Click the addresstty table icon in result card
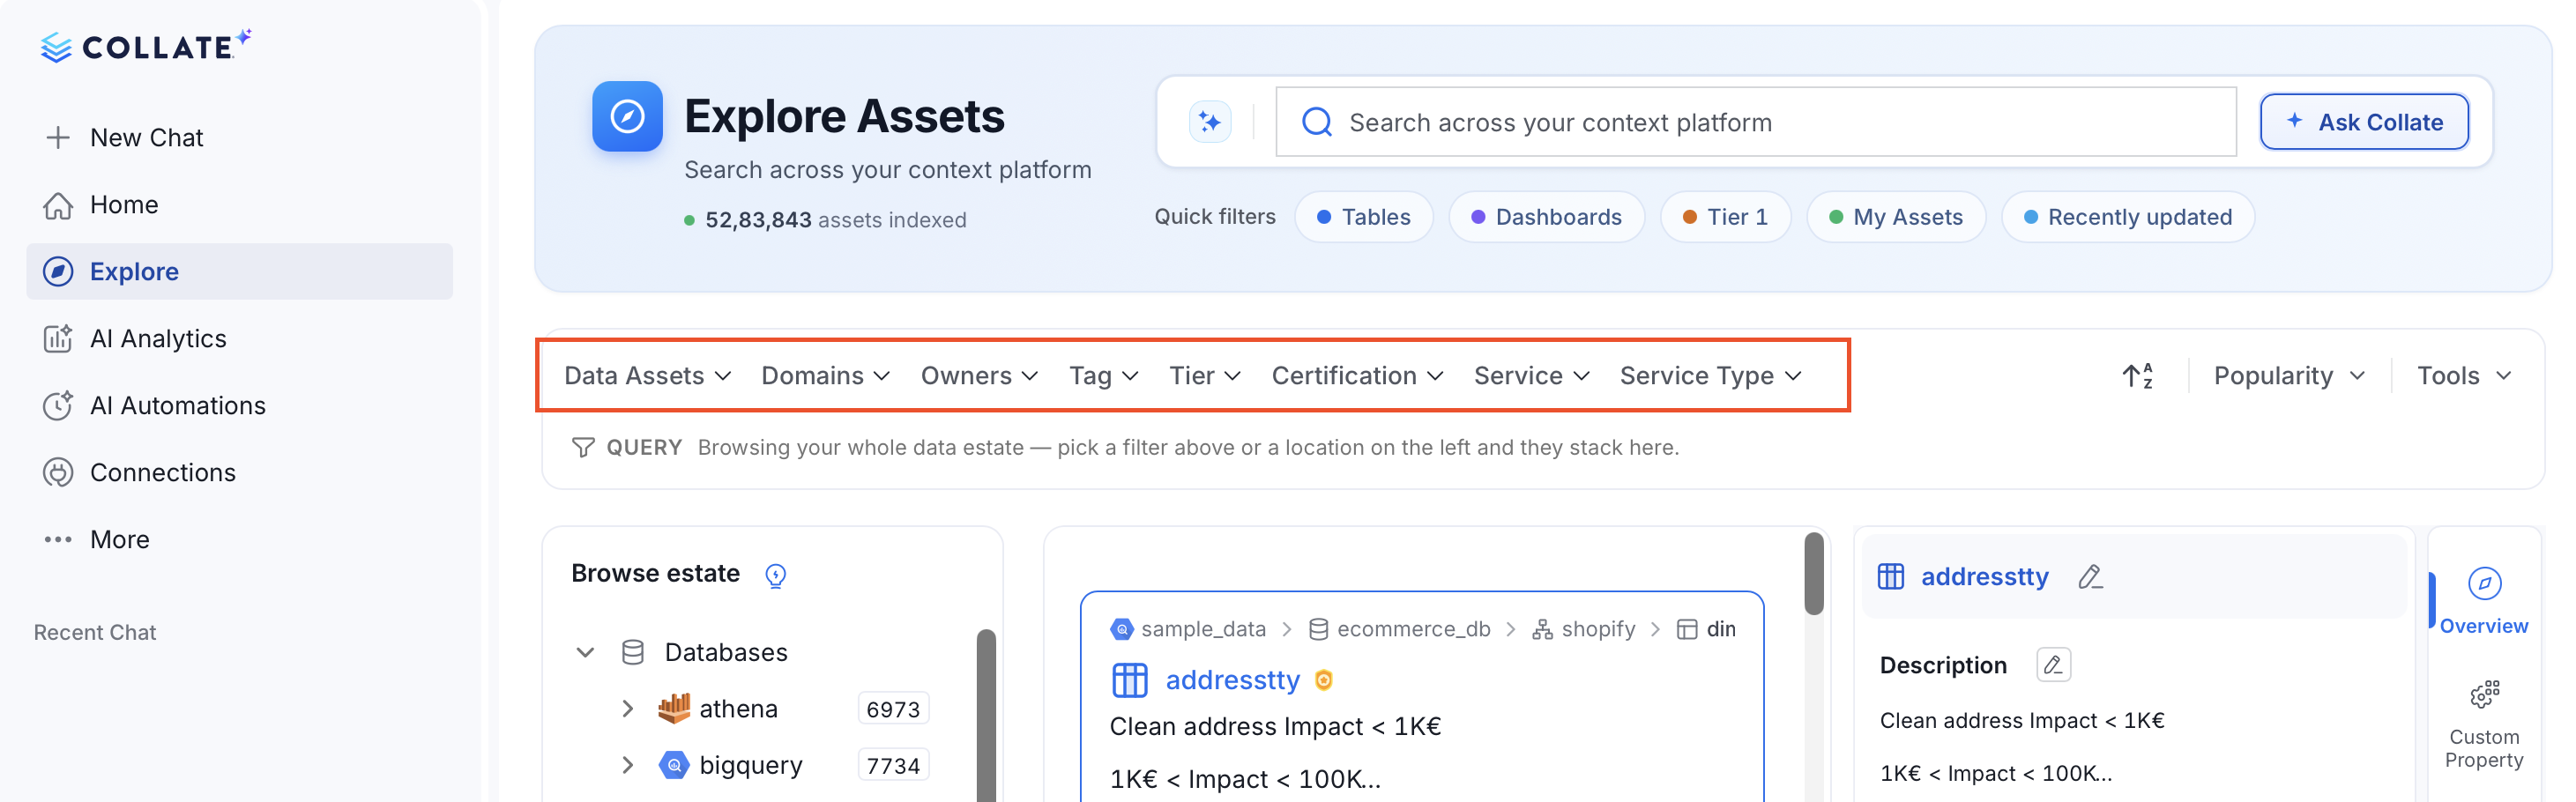Viewport: 2576px width, 802px height. click(1130, 680)
